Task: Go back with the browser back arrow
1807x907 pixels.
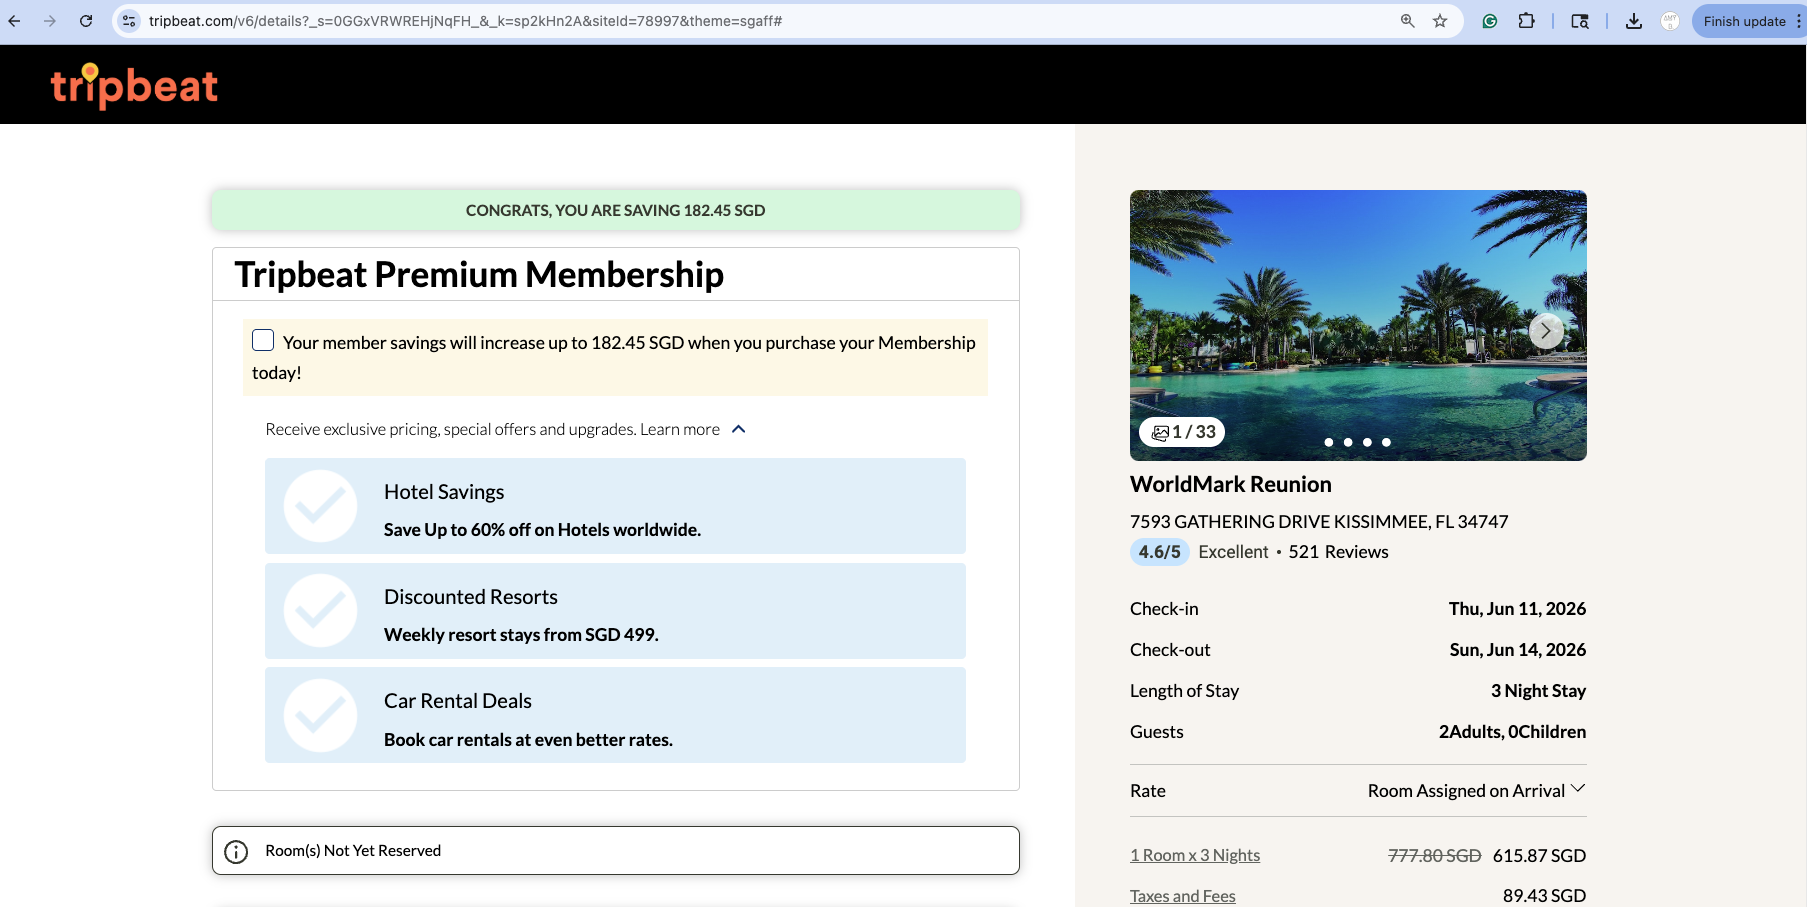Action: point(14,21)
